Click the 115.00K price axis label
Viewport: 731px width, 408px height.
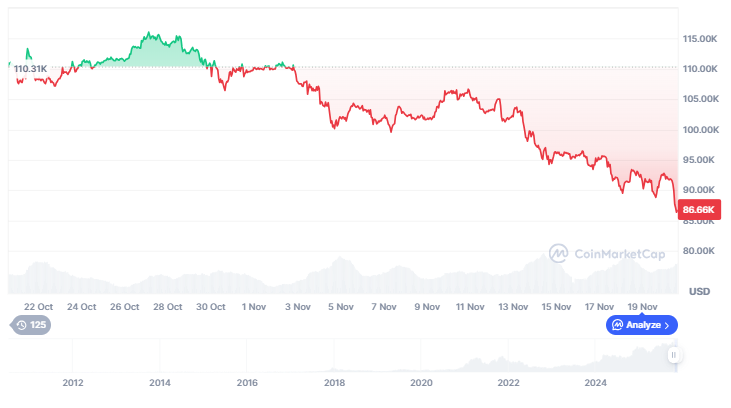click(x=700, y=39)
